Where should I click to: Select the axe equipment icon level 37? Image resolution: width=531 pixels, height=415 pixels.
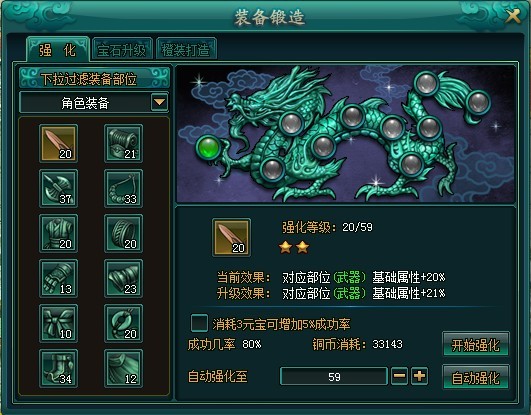59,188
